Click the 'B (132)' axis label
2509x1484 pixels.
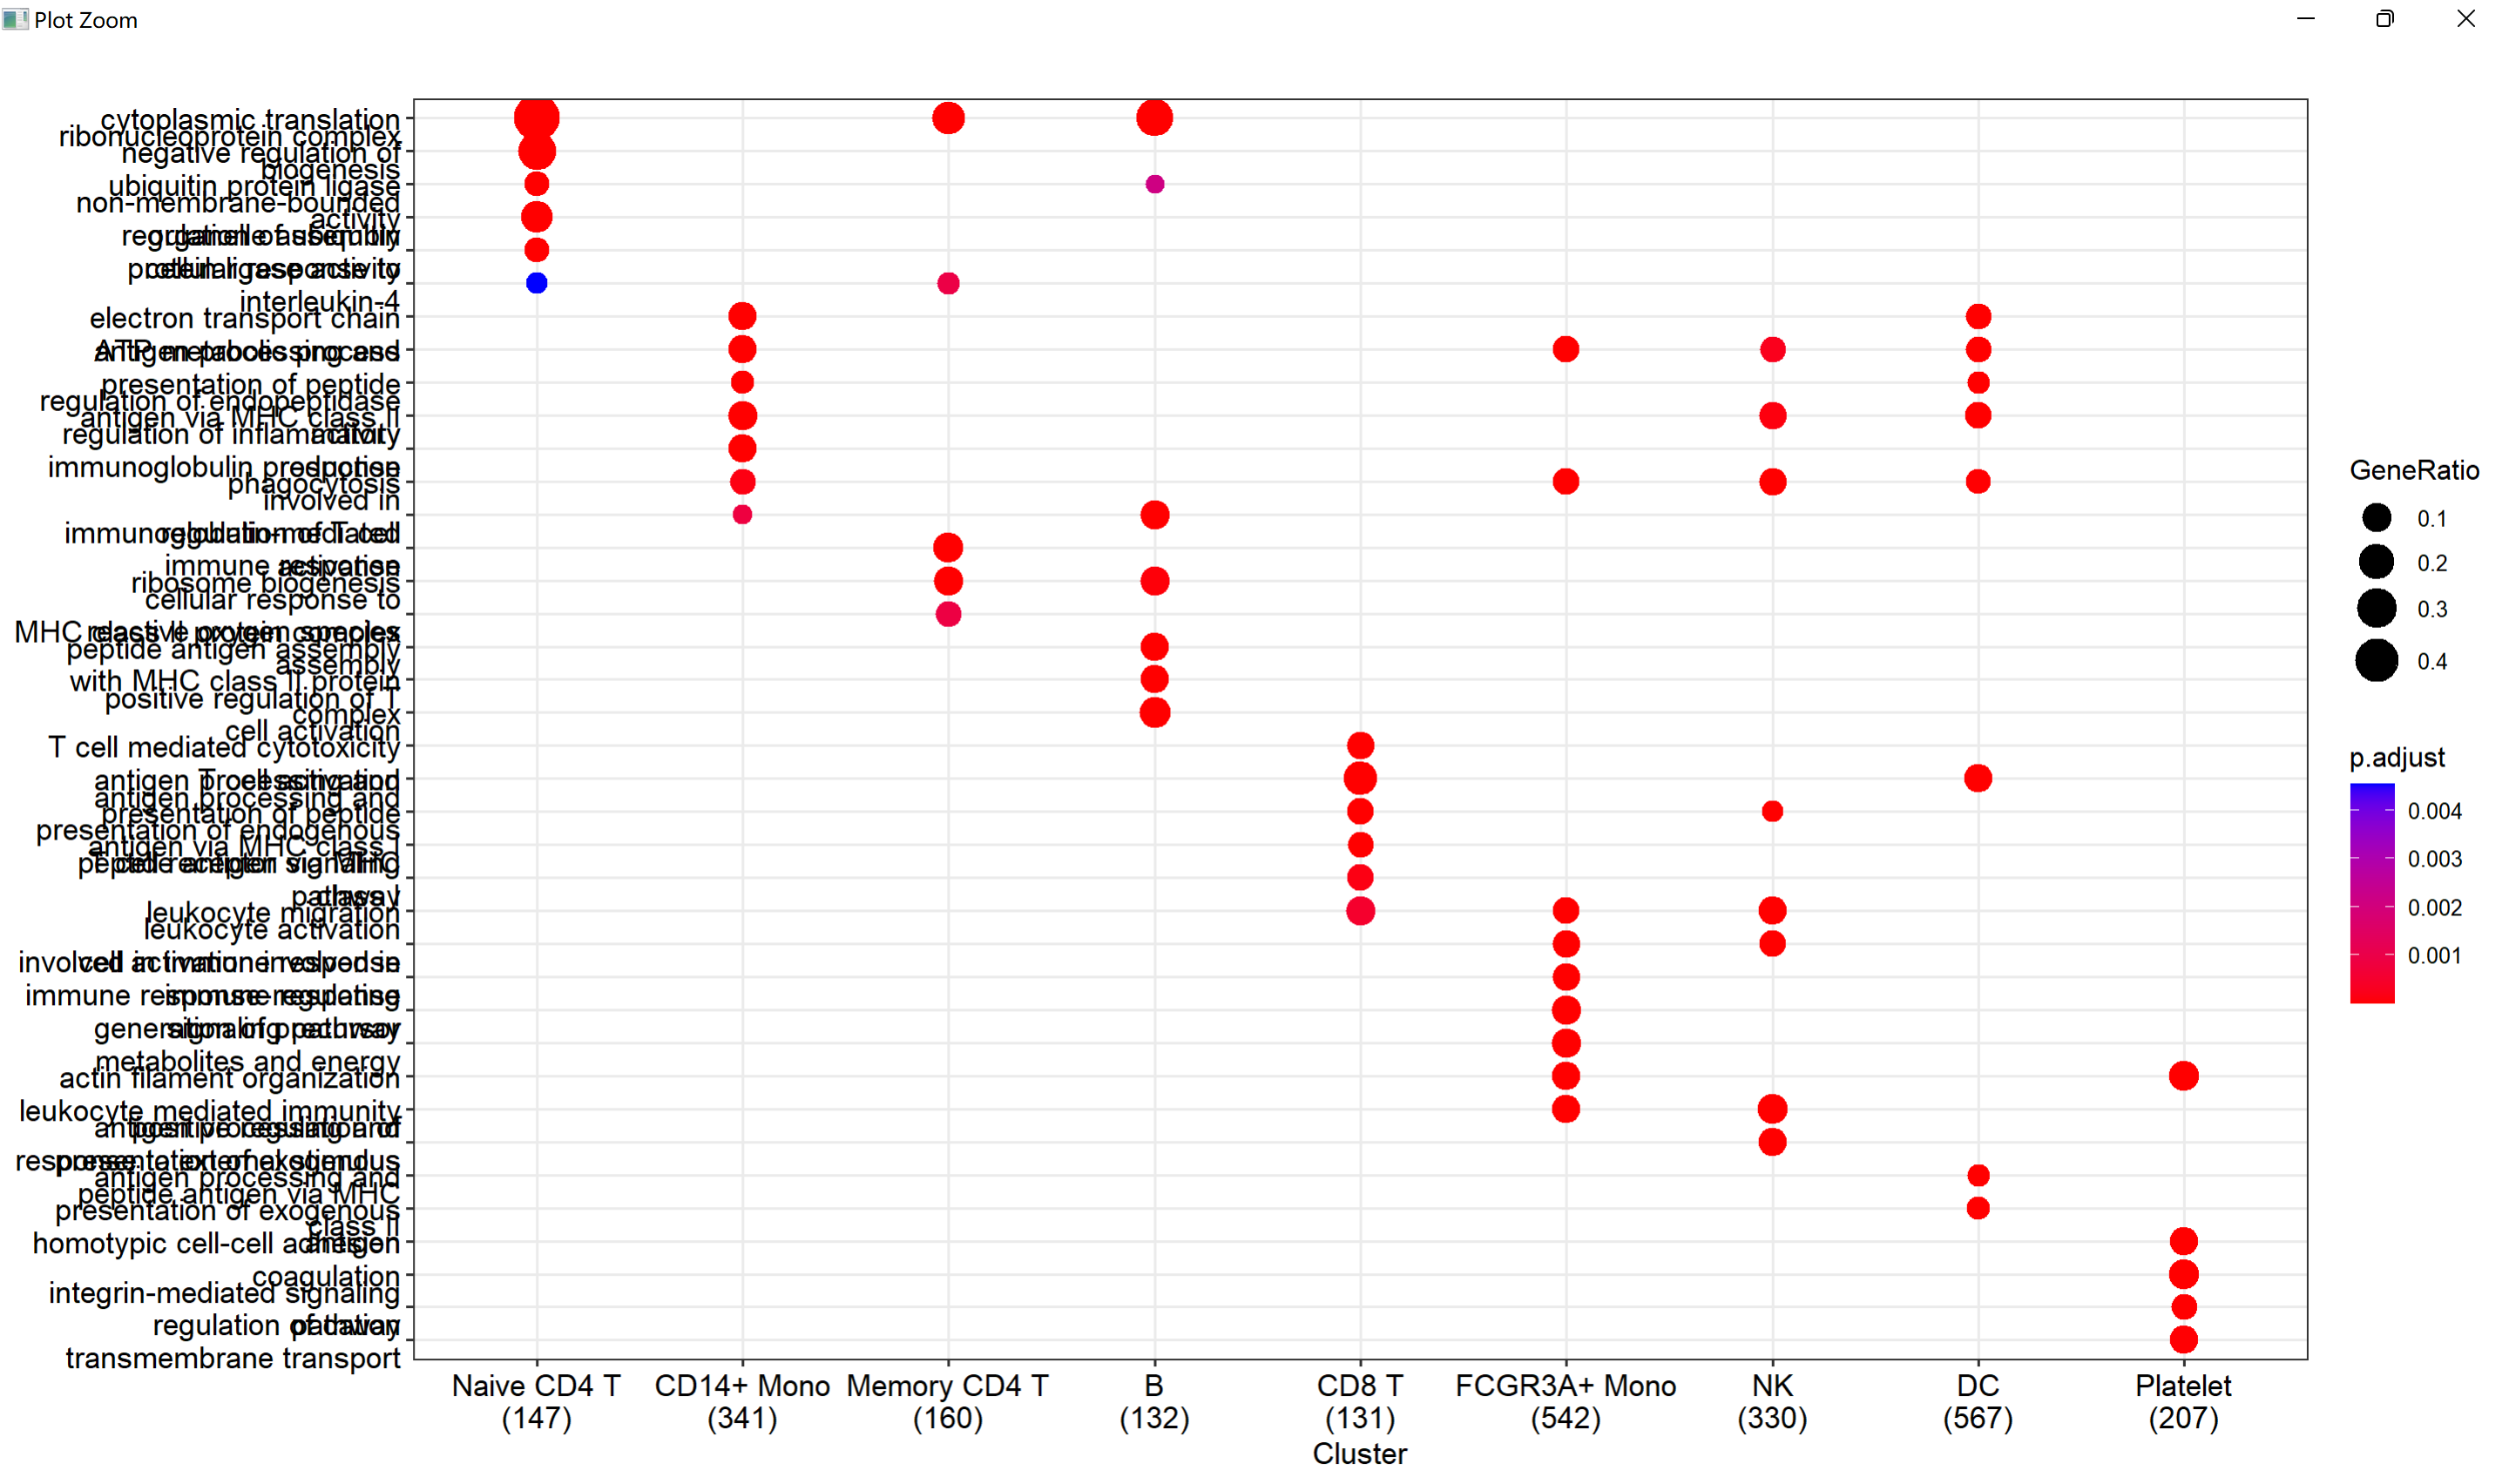[x=1154, y=1402]
